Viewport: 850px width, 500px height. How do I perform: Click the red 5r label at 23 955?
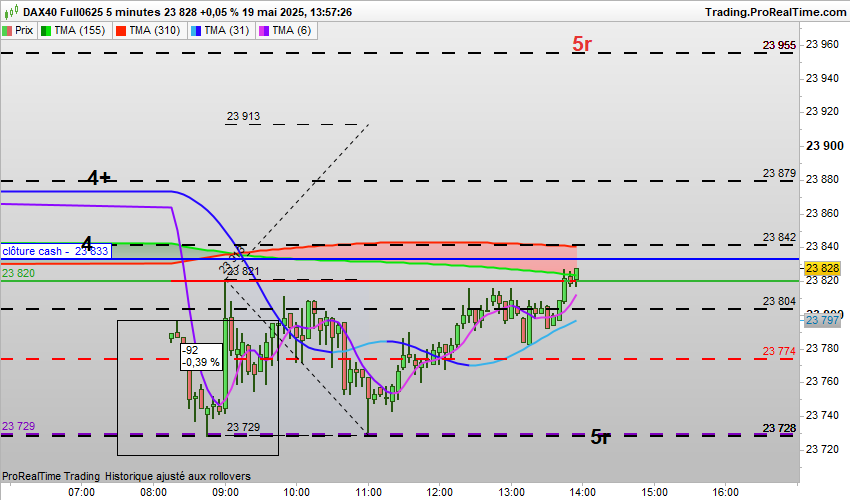582,44
